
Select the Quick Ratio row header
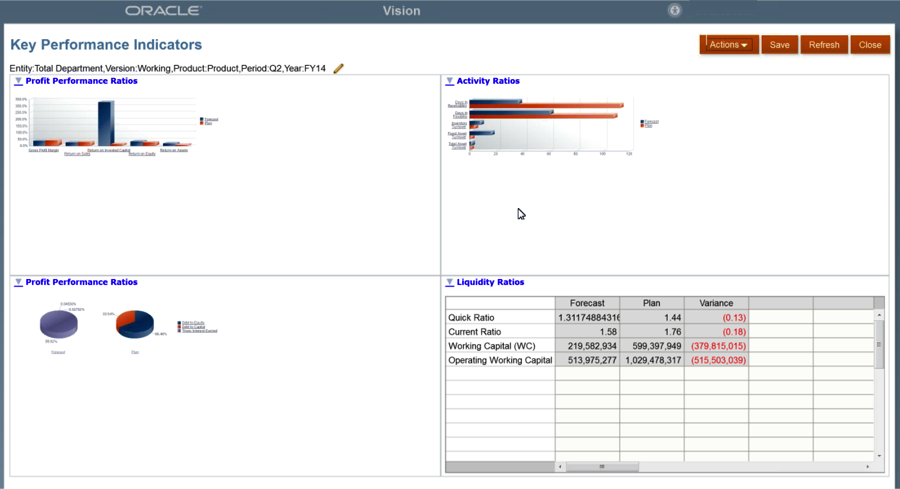point(499,318)
